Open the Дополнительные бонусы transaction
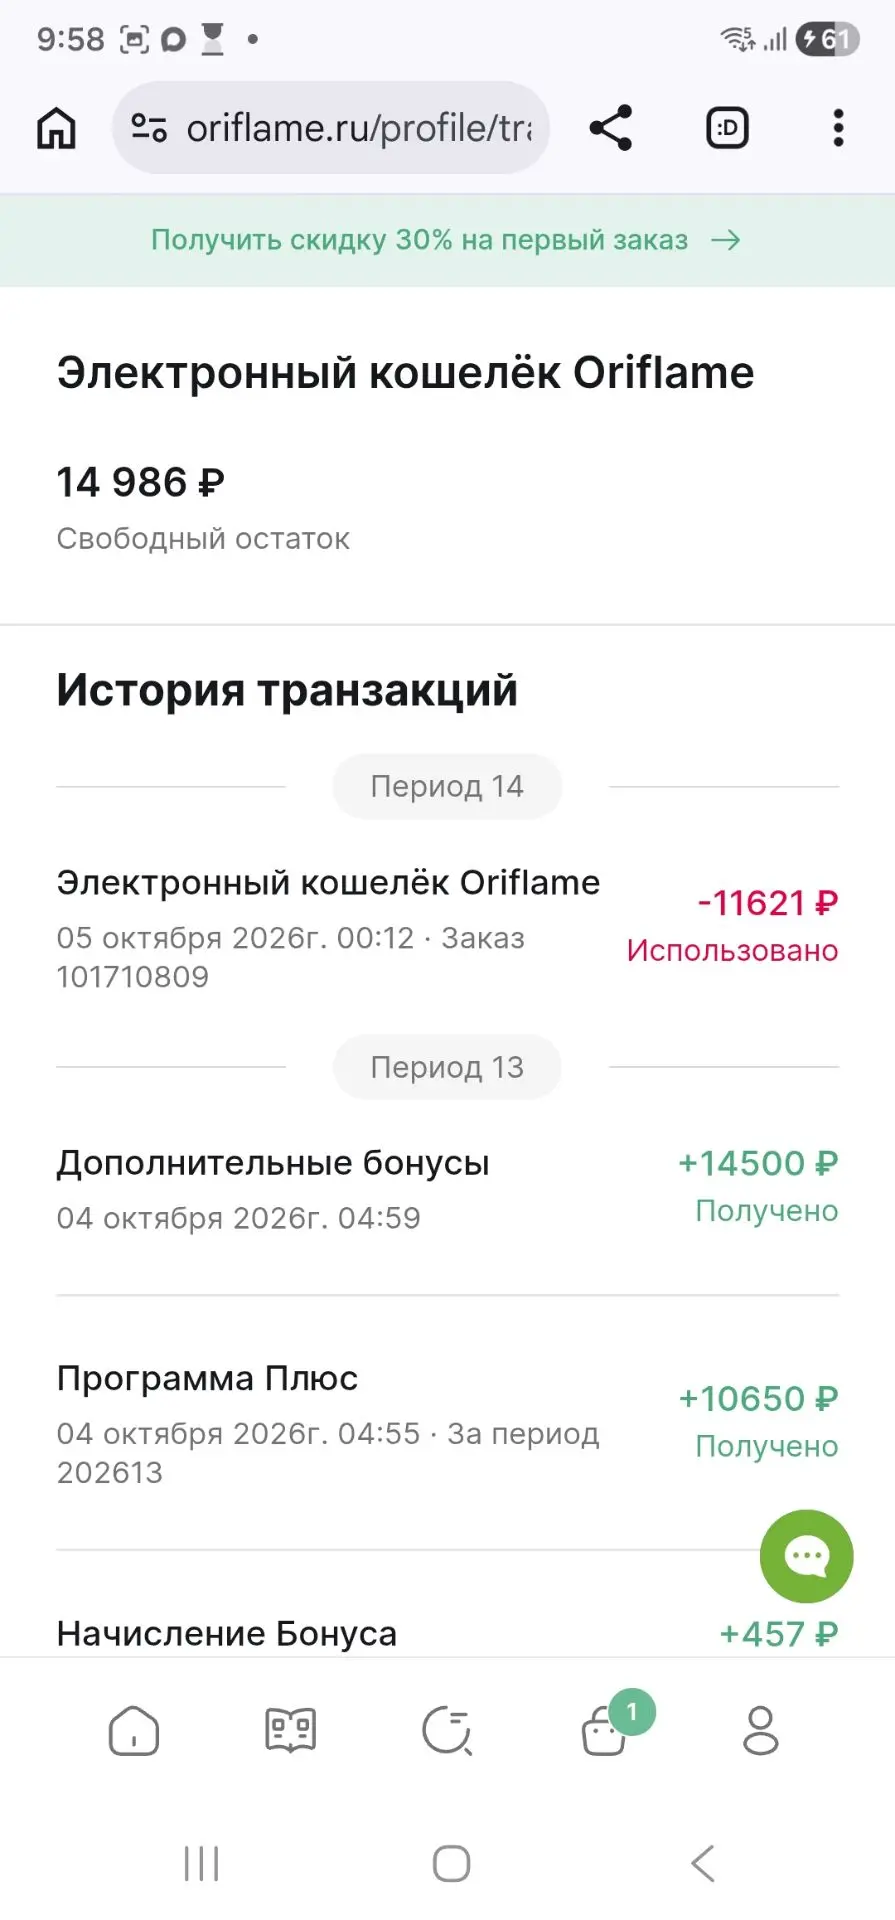895x1920 pixels. 447,1189
